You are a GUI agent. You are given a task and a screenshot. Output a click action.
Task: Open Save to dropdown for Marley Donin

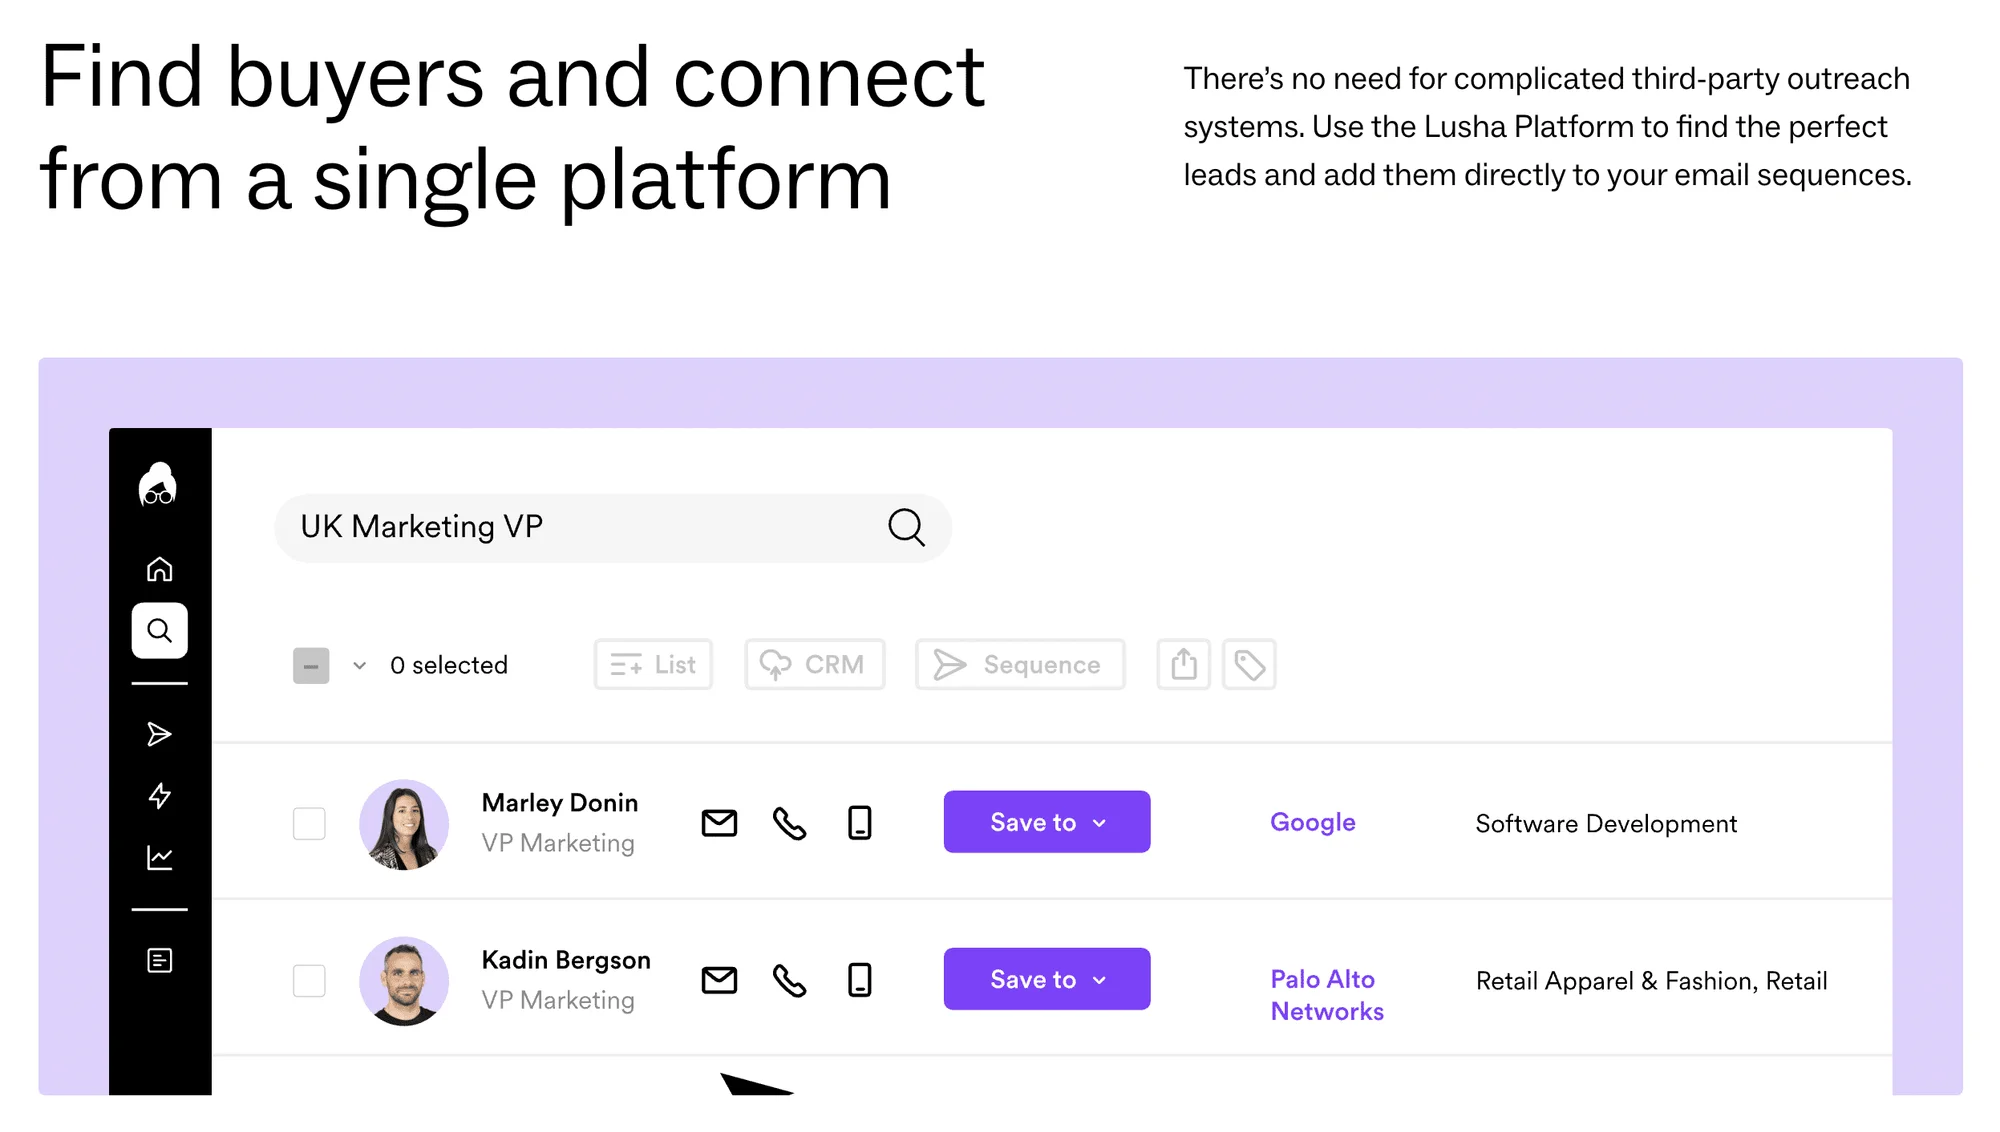click(x=1047, y=822)
